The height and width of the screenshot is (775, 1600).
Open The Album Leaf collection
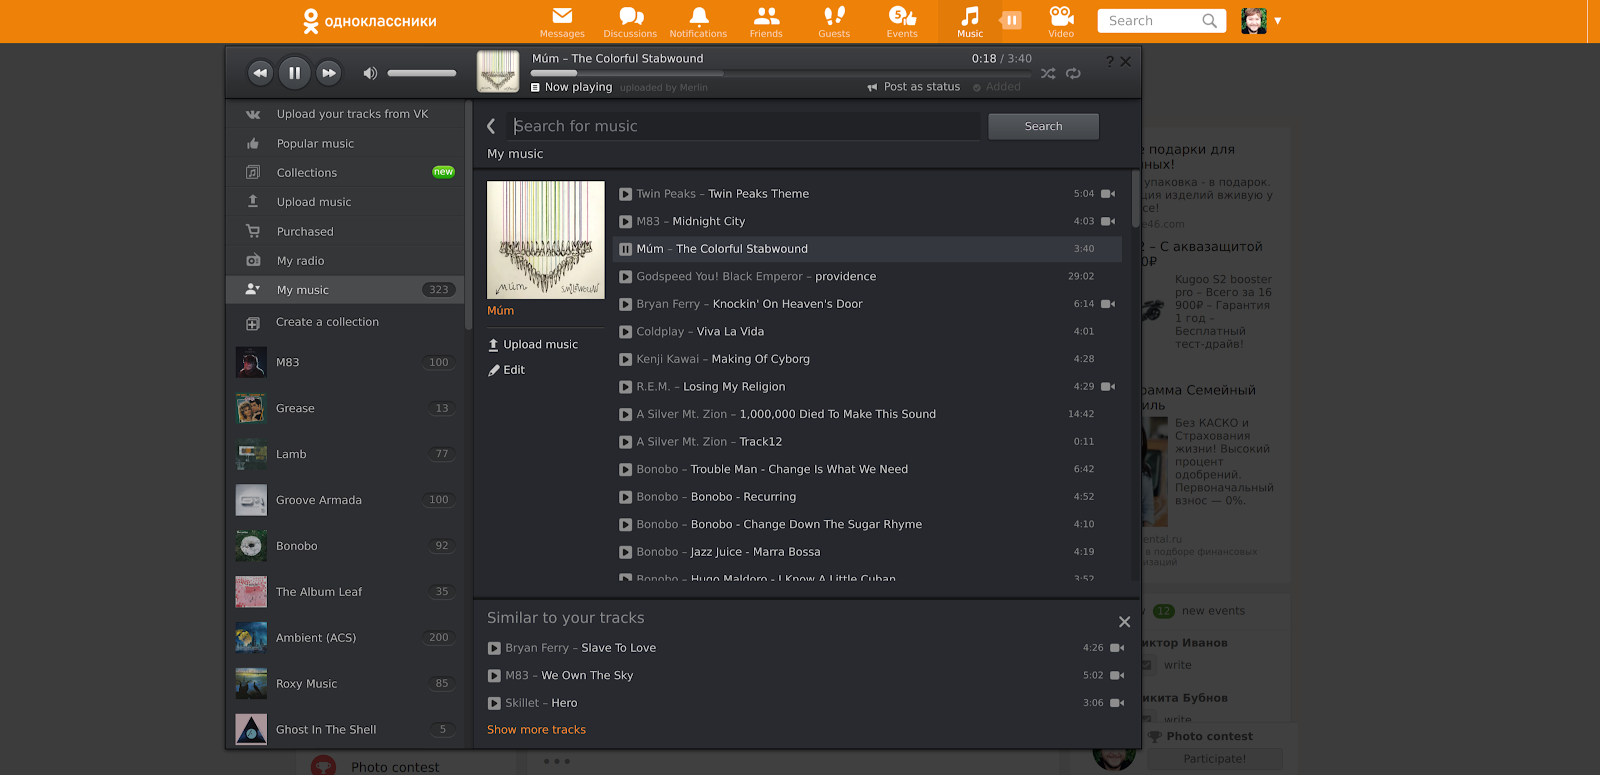tap(346, 592)
